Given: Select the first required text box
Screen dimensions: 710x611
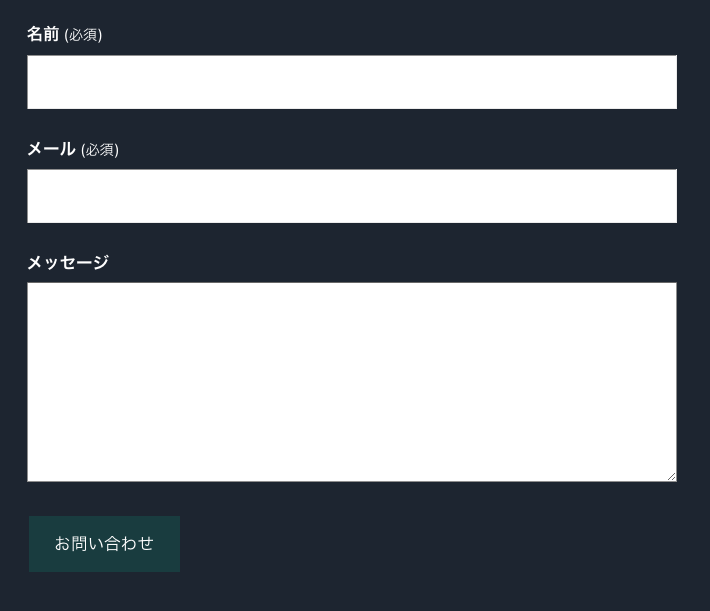Looking at the screenshot, I should [x=351, y=82].
